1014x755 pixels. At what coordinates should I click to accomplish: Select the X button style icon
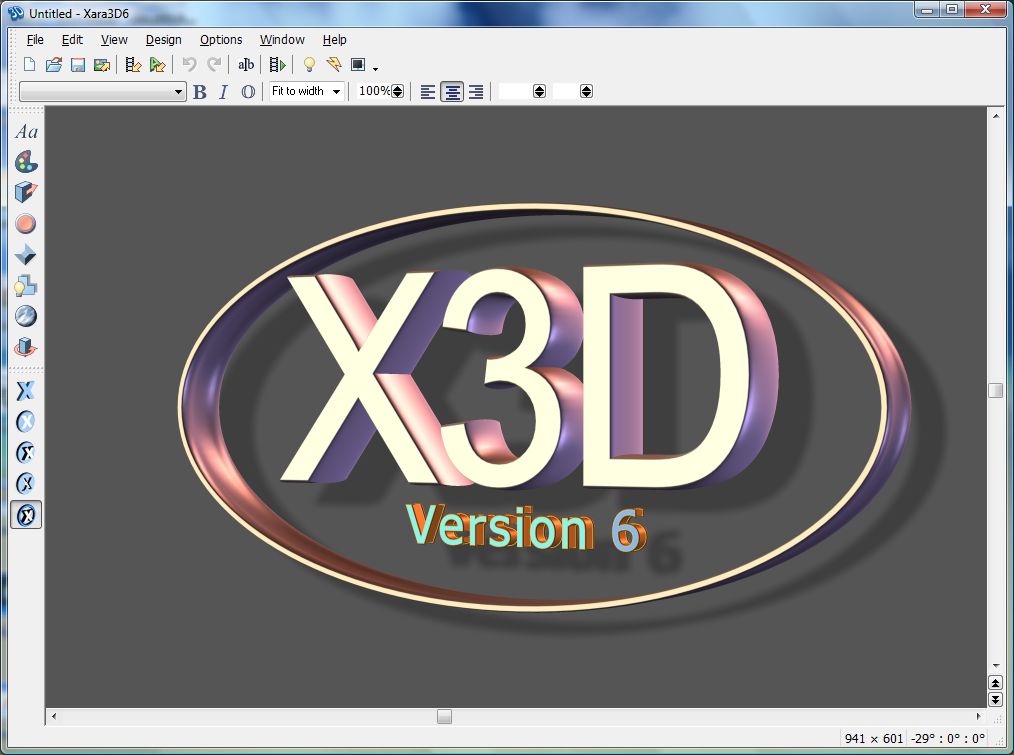pos(26,422)
